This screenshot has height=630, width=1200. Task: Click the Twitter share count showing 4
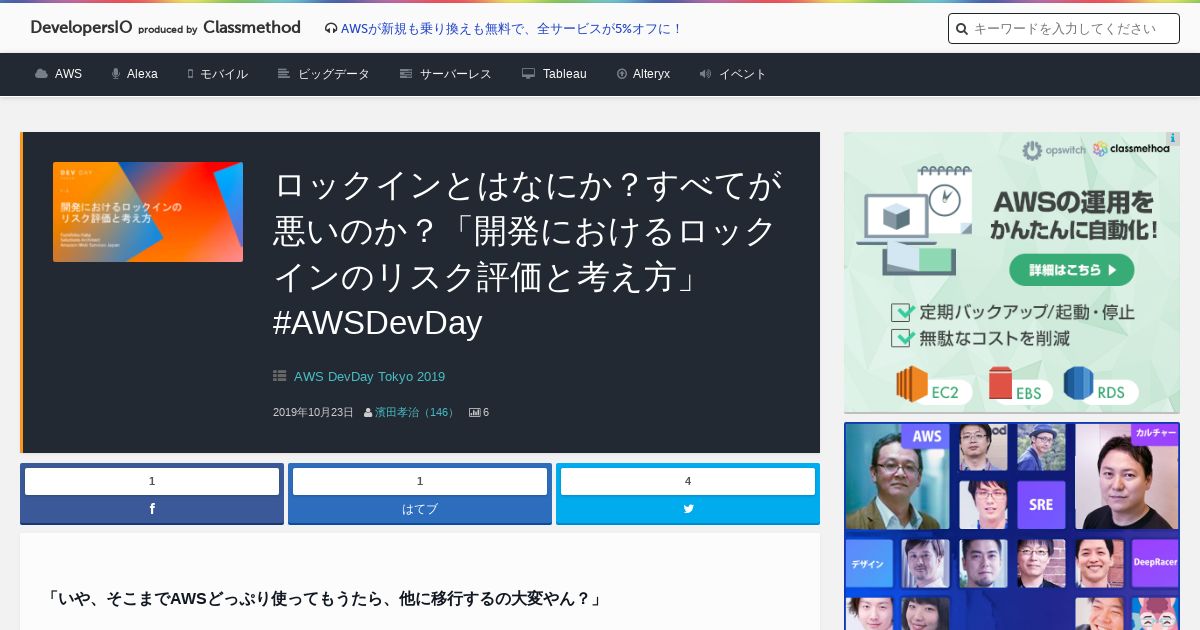point(688,481)
